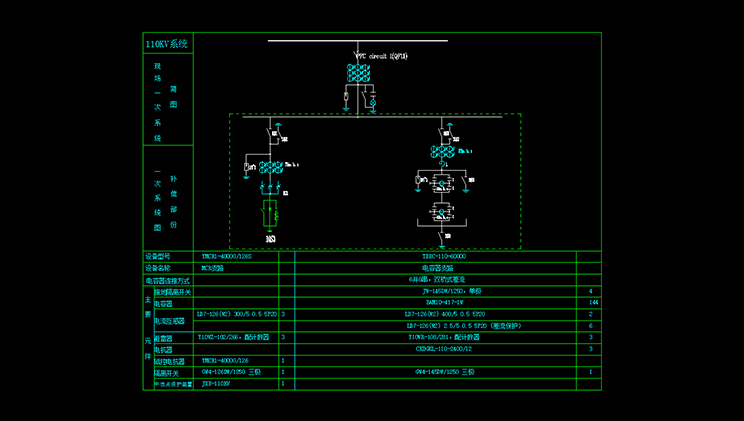Click the 电流互感器 component label
Image resolution: width=744 pixels, height=421 pixels.
tap(170, 322)
